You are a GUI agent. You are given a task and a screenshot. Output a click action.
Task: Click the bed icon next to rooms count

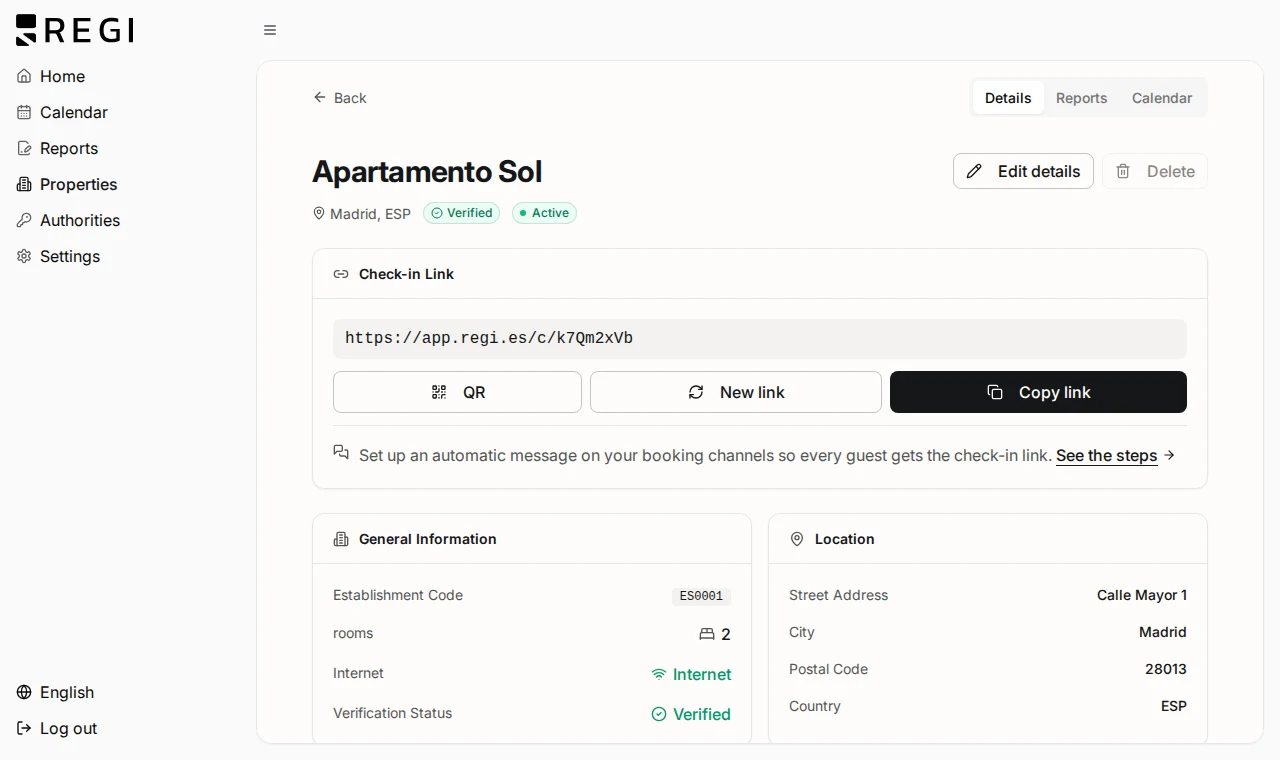707,634
